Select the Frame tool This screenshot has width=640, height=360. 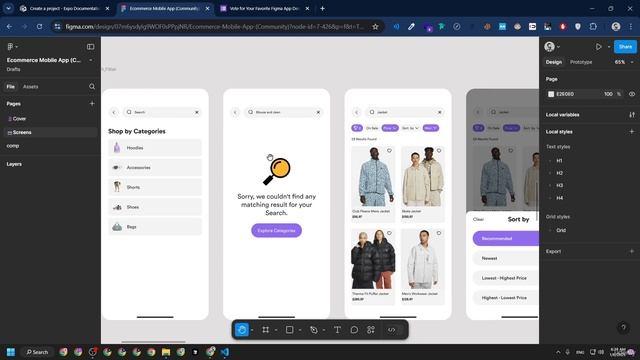(x=266, y=330)
